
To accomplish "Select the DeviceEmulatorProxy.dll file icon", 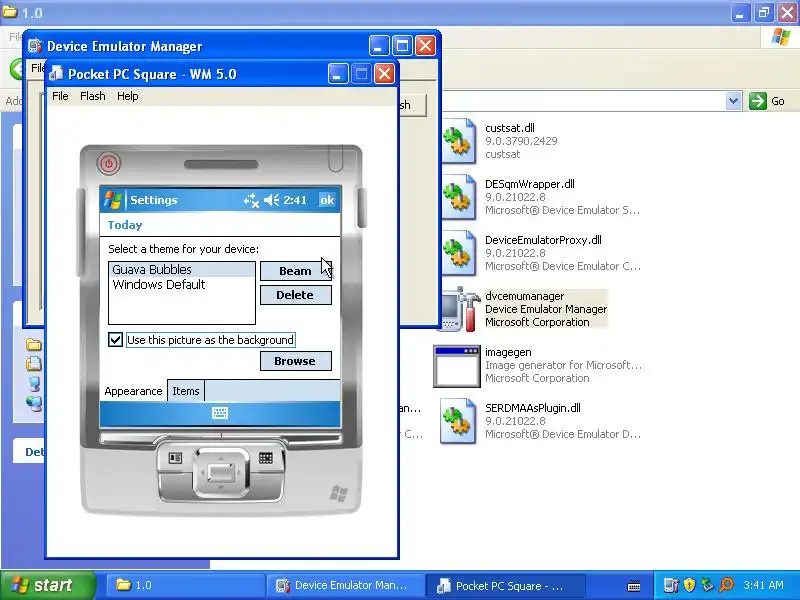I will click(458, 253).
